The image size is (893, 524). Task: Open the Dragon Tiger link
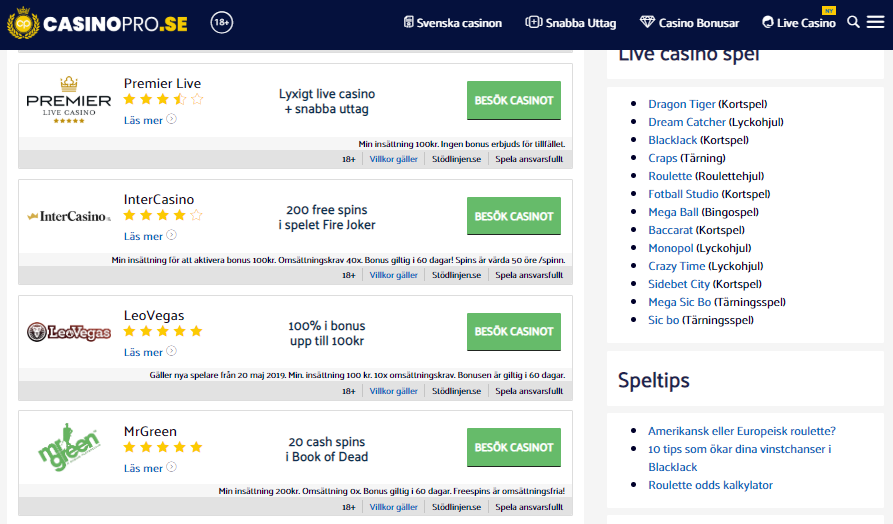point(682,104)
